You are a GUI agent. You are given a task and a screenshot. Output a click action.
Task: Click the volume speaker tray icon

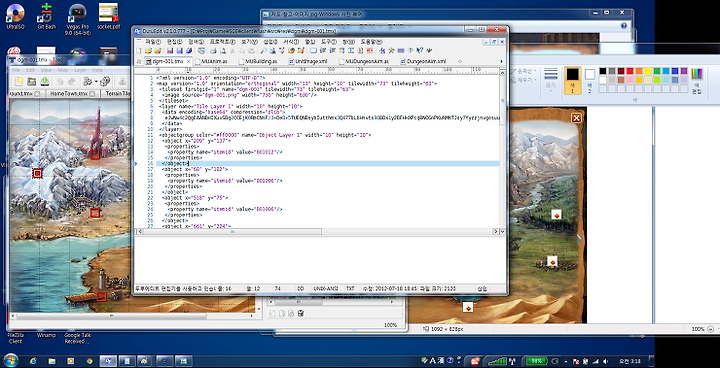pyautogui.click(x=606, y=361)
